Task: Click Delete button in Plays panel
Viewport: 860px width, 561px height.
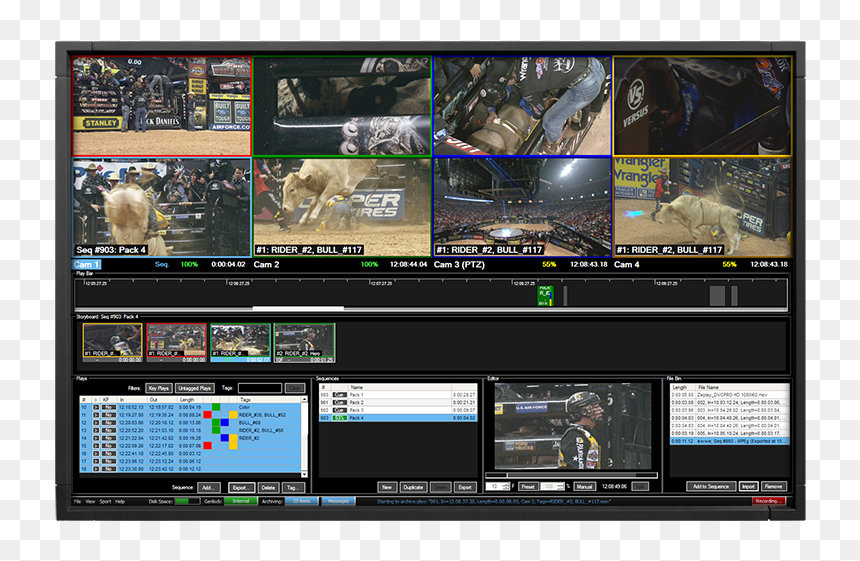Action: [268, 488]
